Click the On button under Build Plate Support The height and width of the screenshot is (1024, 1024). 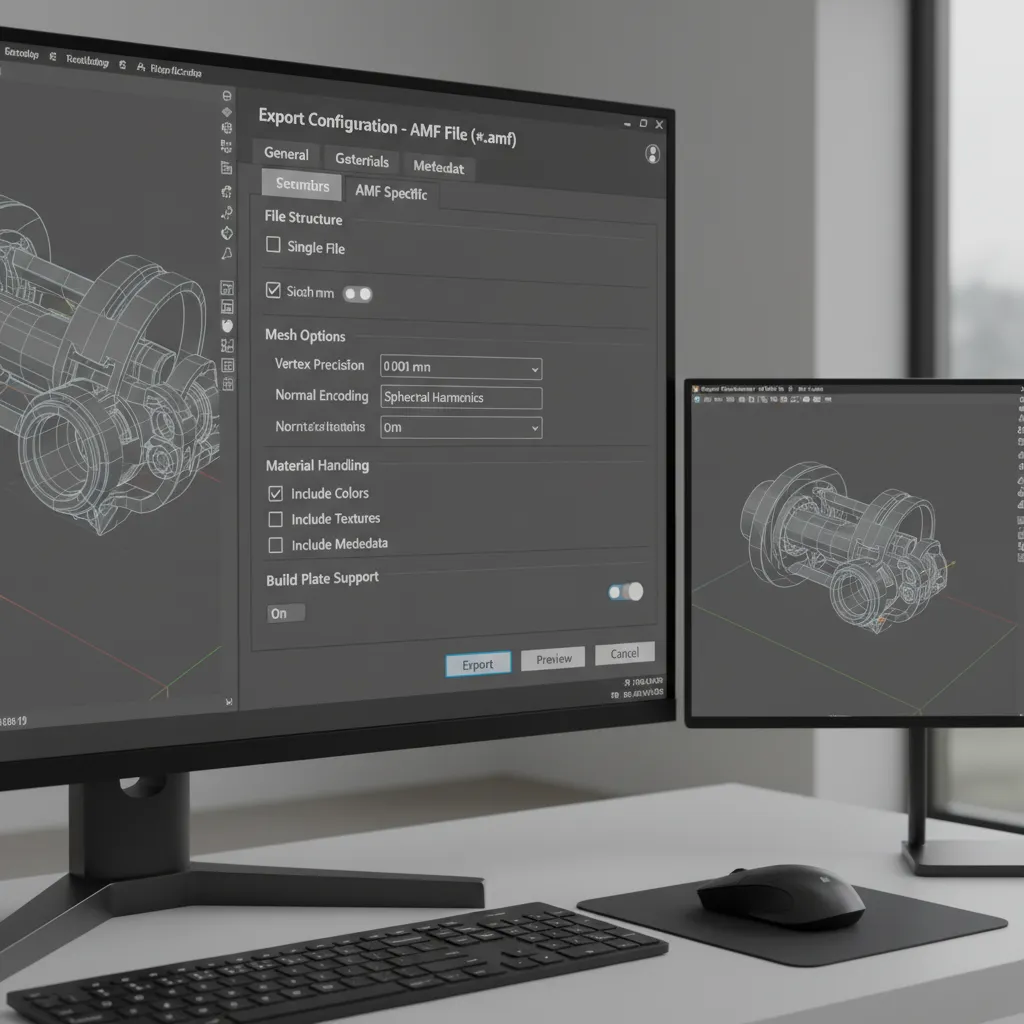click(286, 613)
